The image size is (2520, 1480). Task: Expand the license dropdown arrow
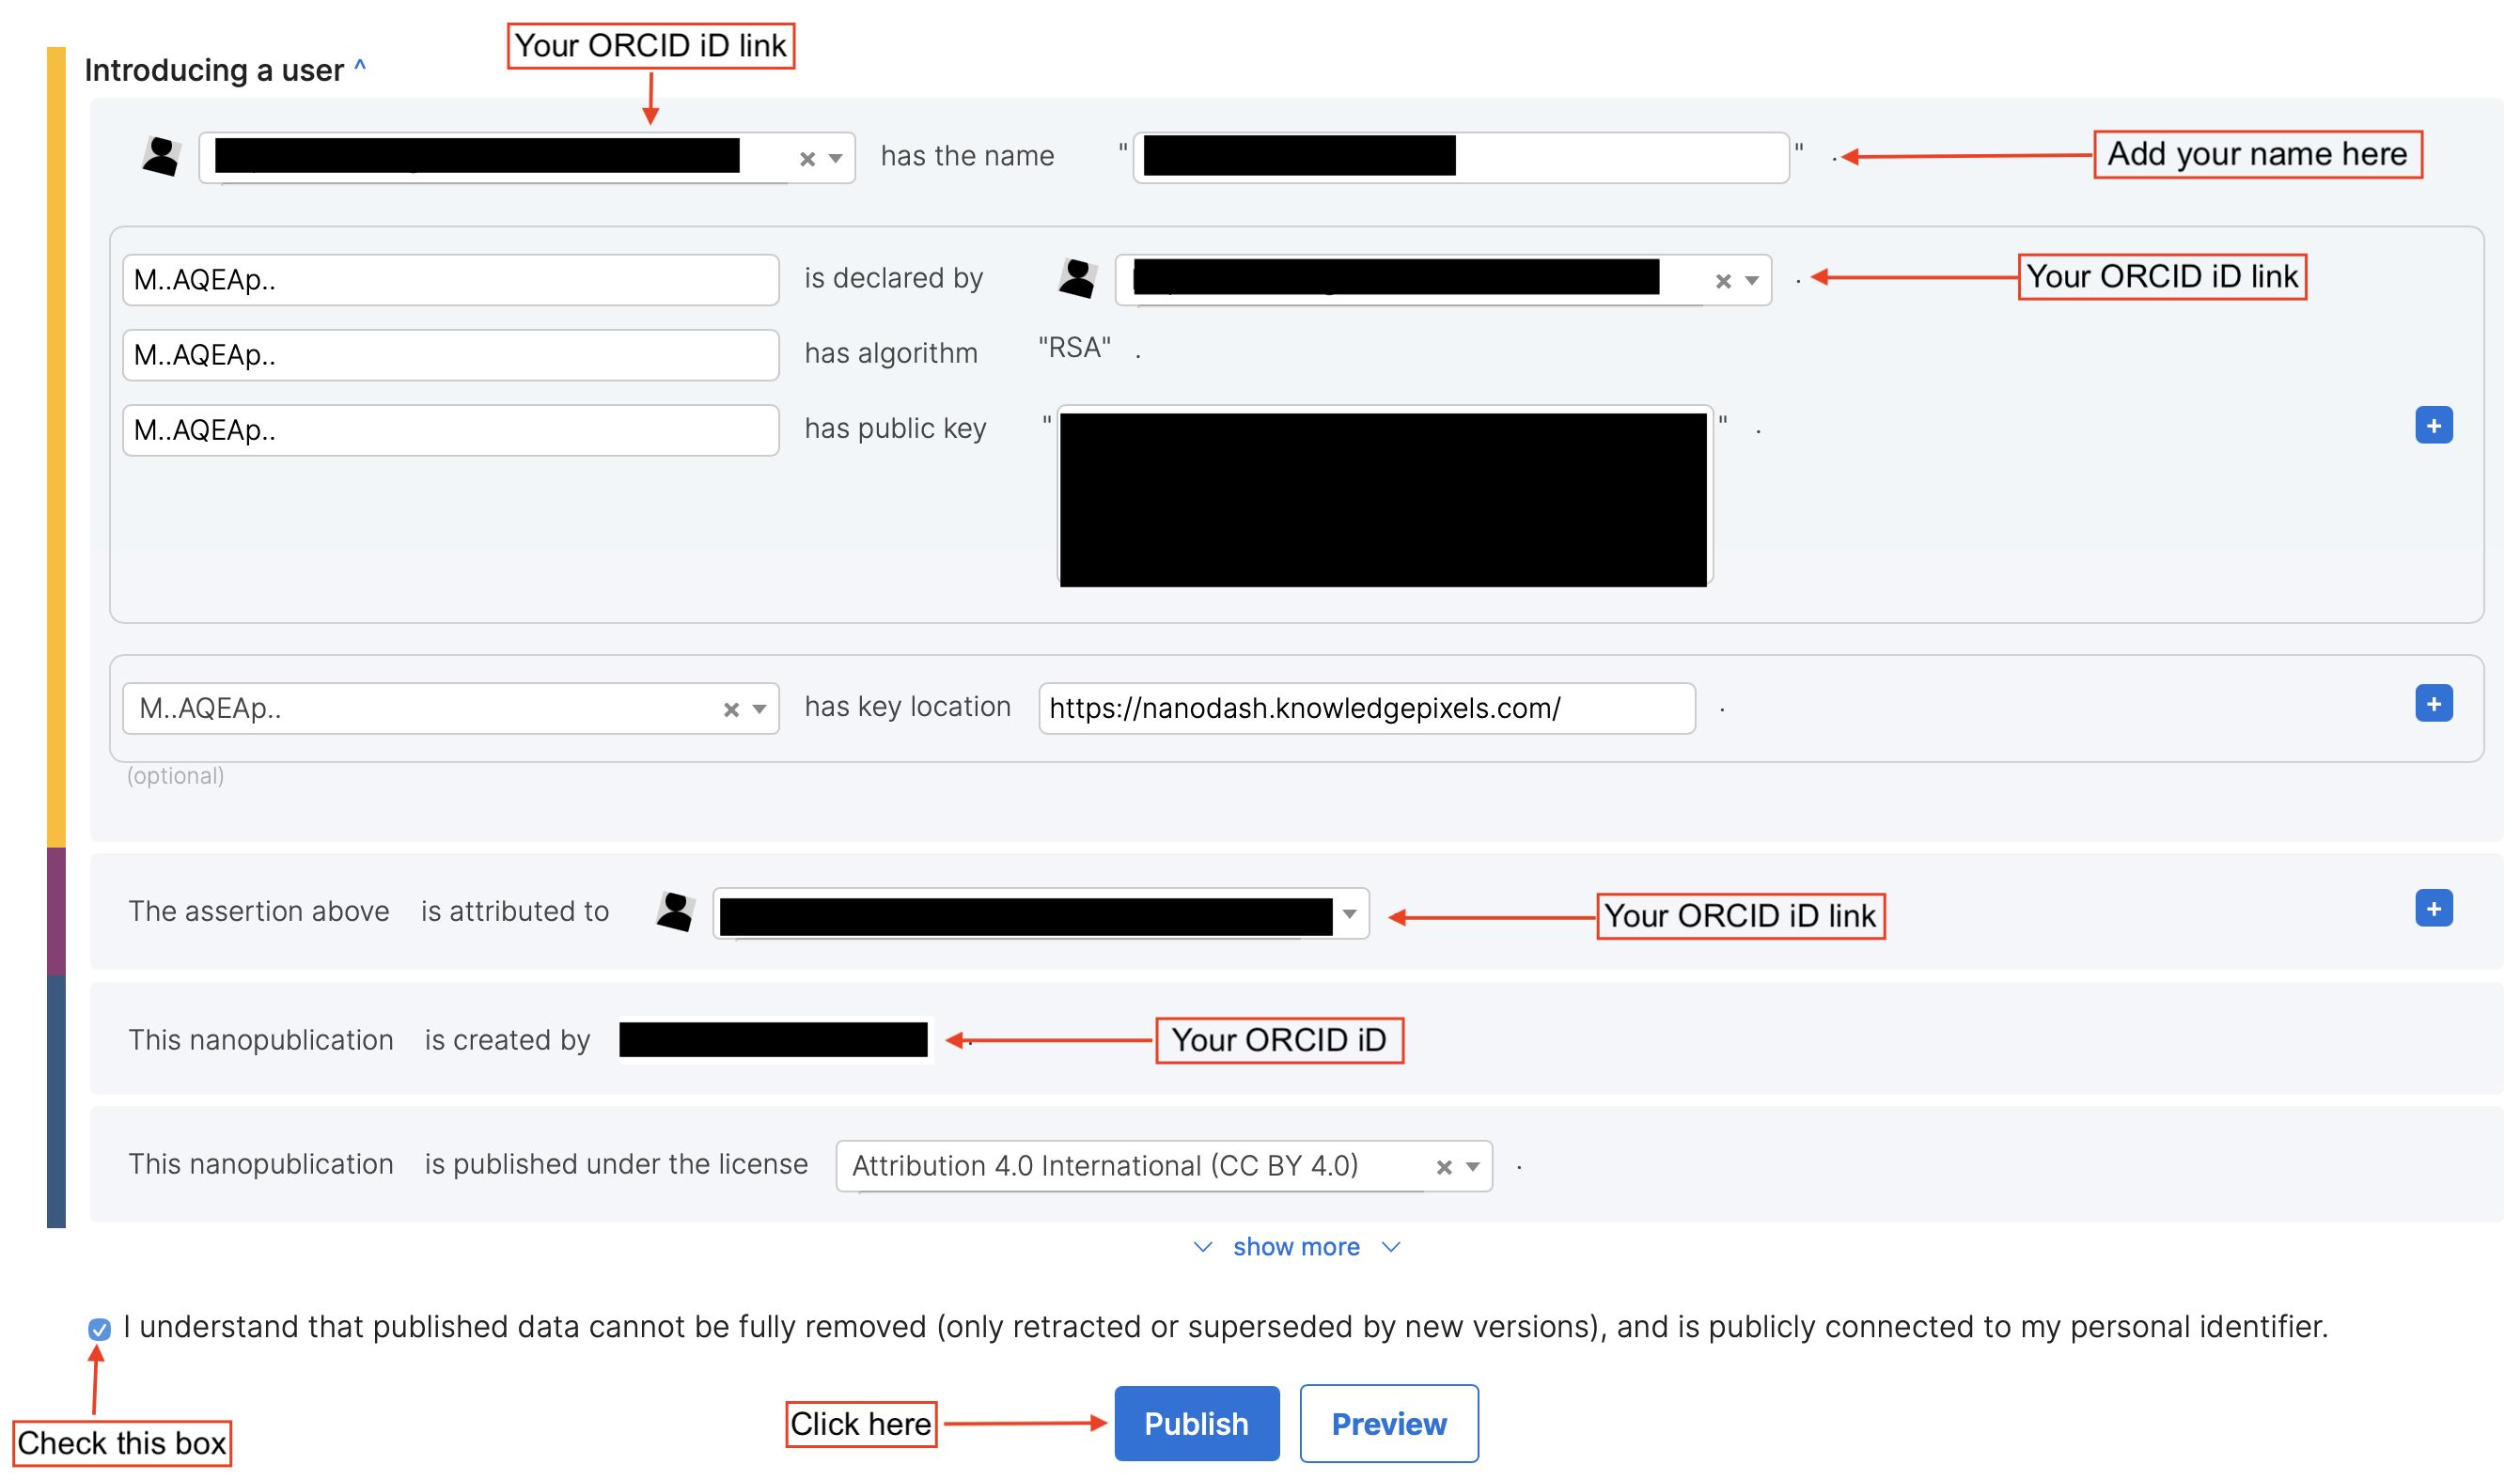(x=1472, y=1168)
